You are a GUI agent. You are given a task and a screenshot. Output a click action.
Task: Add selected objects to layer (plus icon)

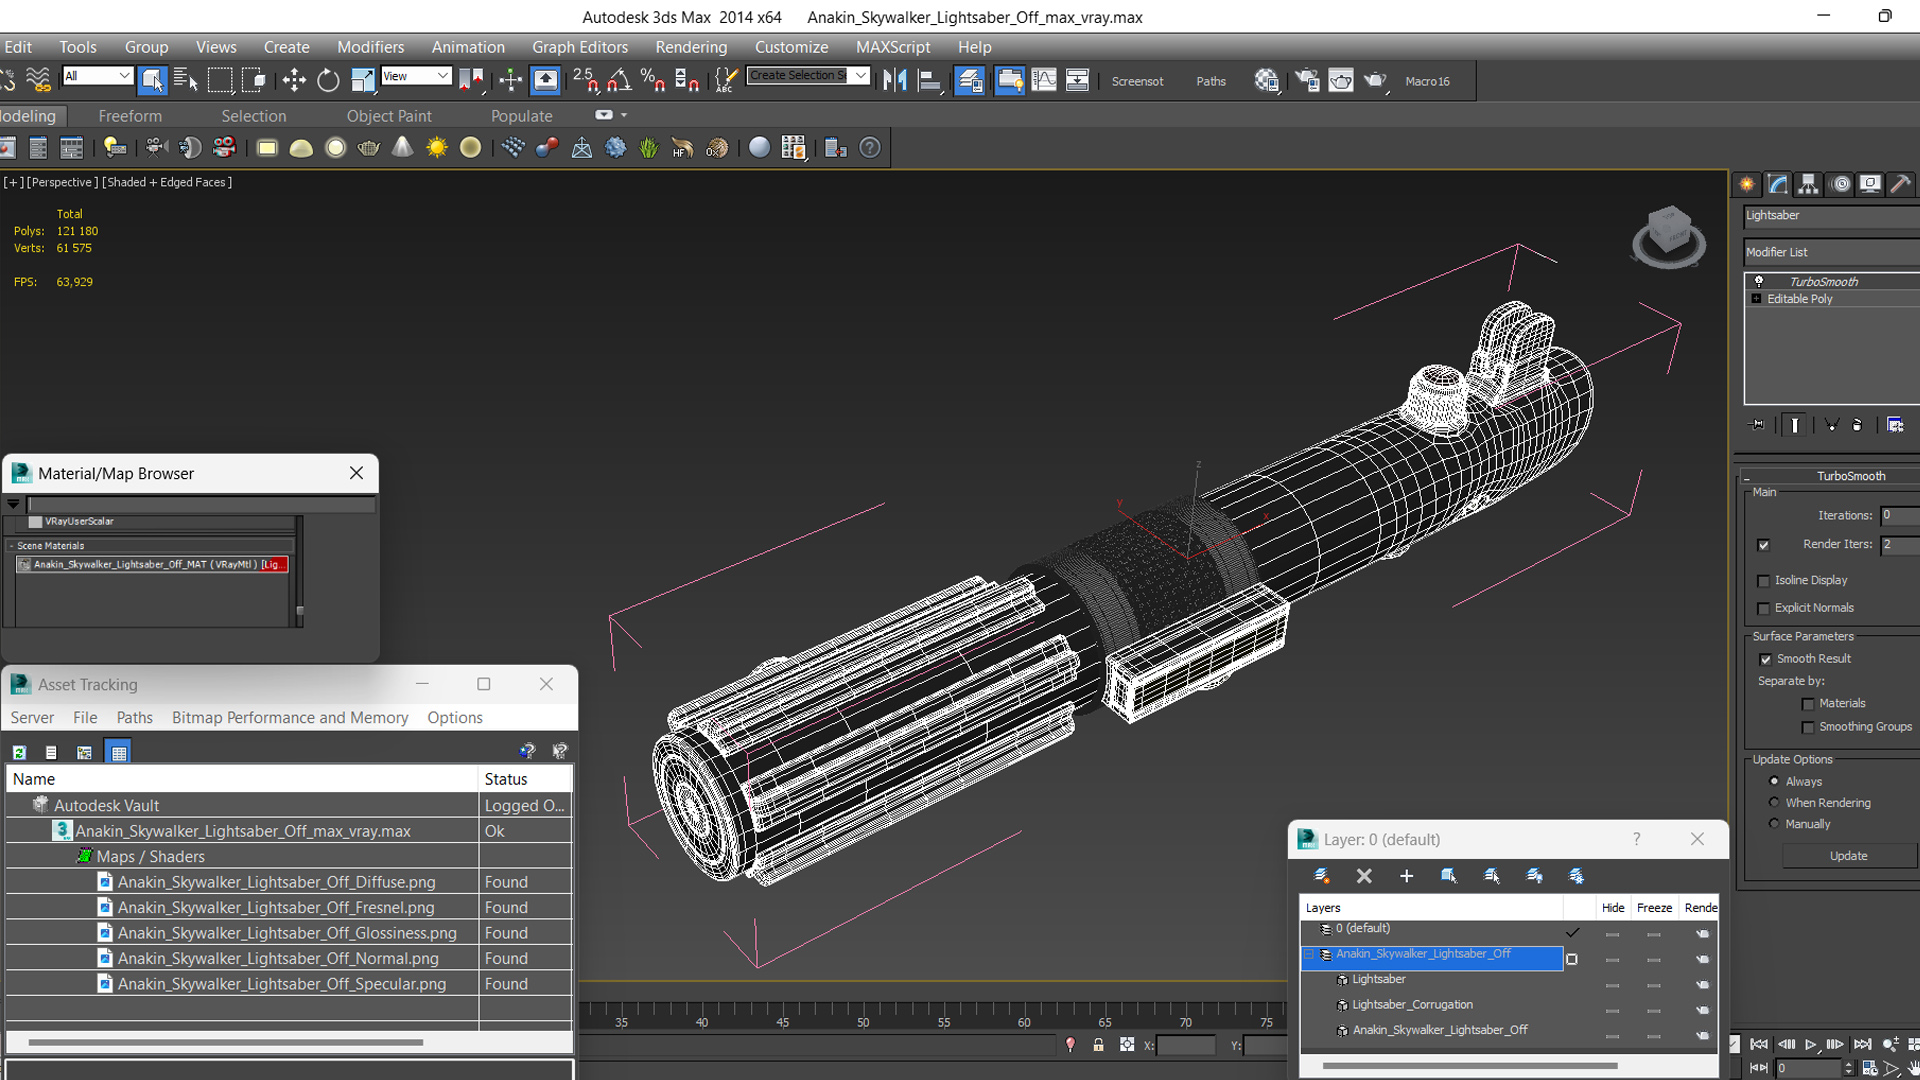tap(1406, 876)
